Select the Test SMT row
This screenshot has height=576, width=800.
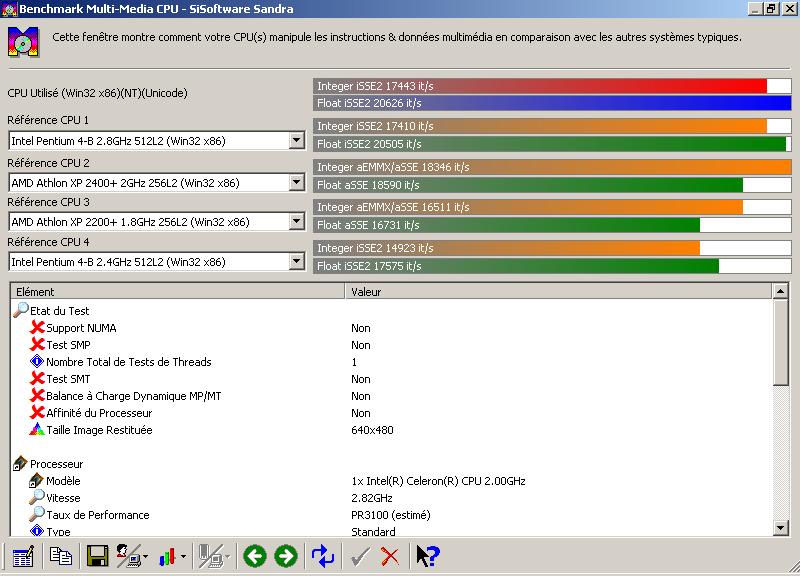392,379
